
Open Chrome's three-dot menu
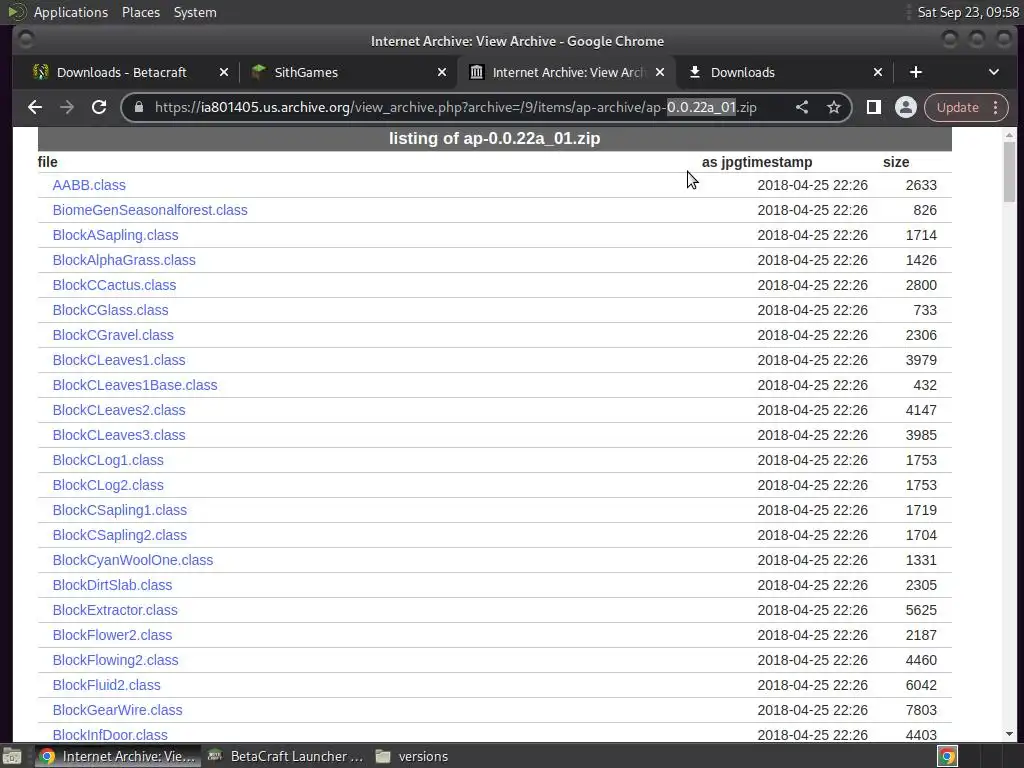(x=995, y=107)
